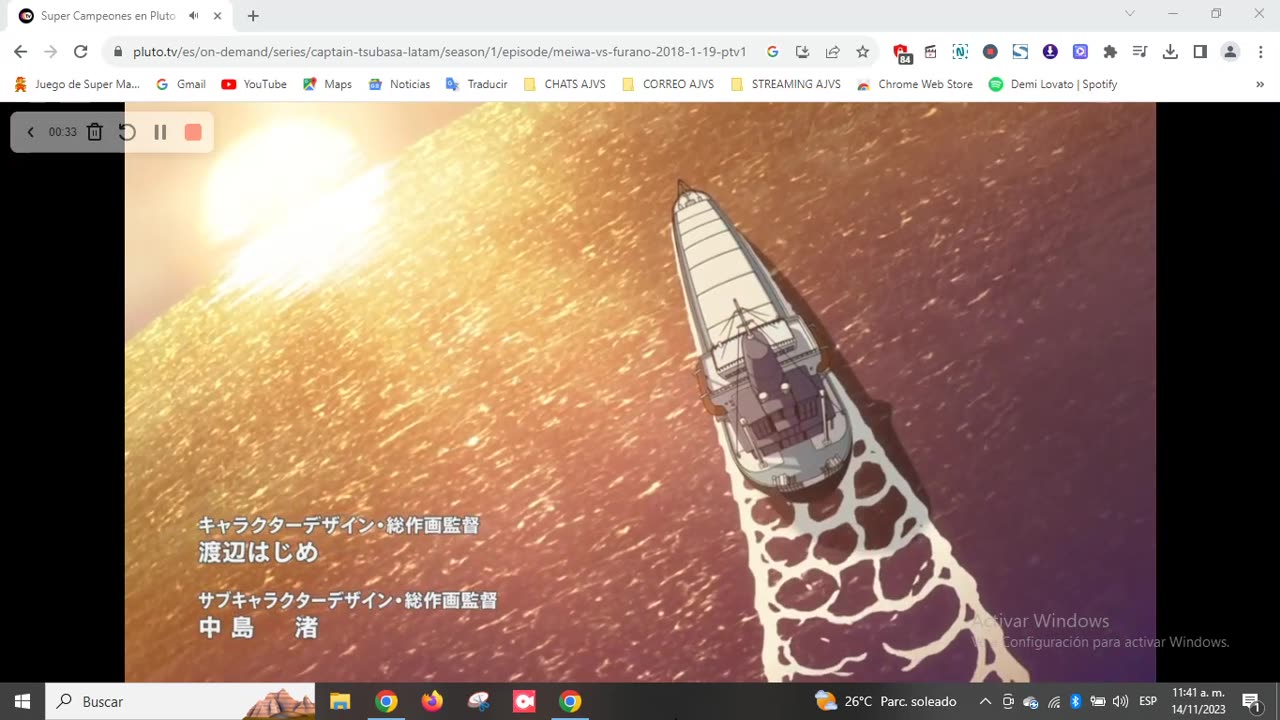
Task: Switch the ESP input language
Action: point(1148,701)
